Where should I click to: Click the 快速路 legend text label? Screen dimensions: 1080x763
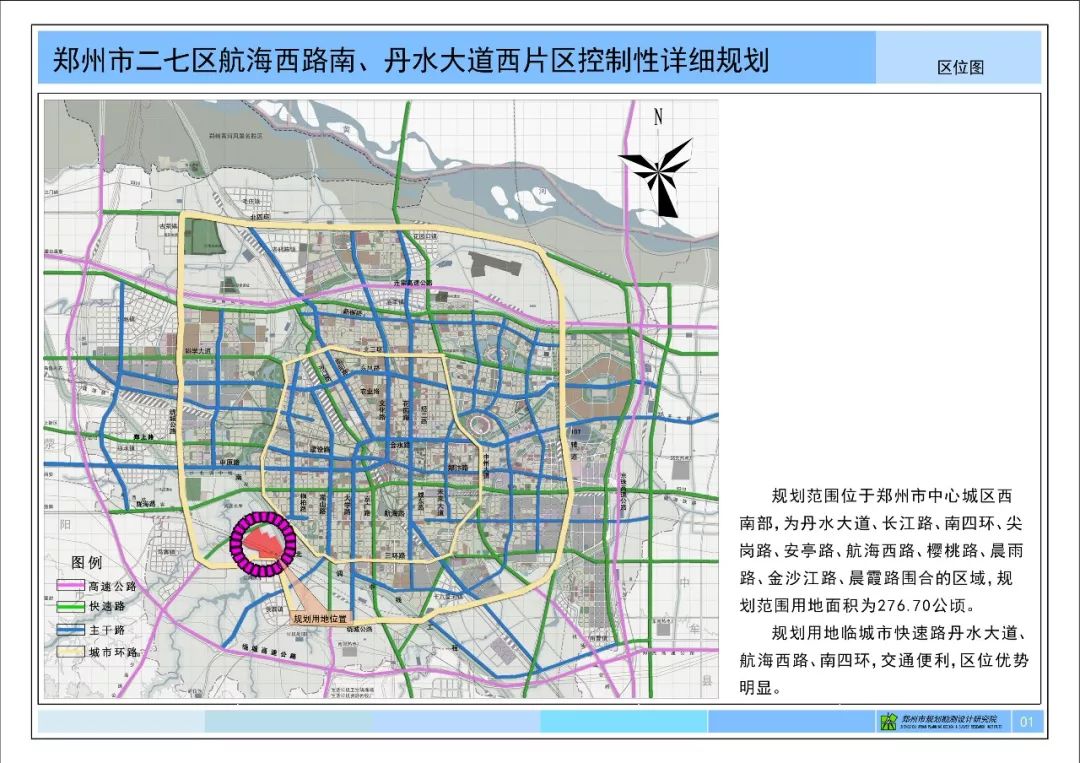point(106,608)
